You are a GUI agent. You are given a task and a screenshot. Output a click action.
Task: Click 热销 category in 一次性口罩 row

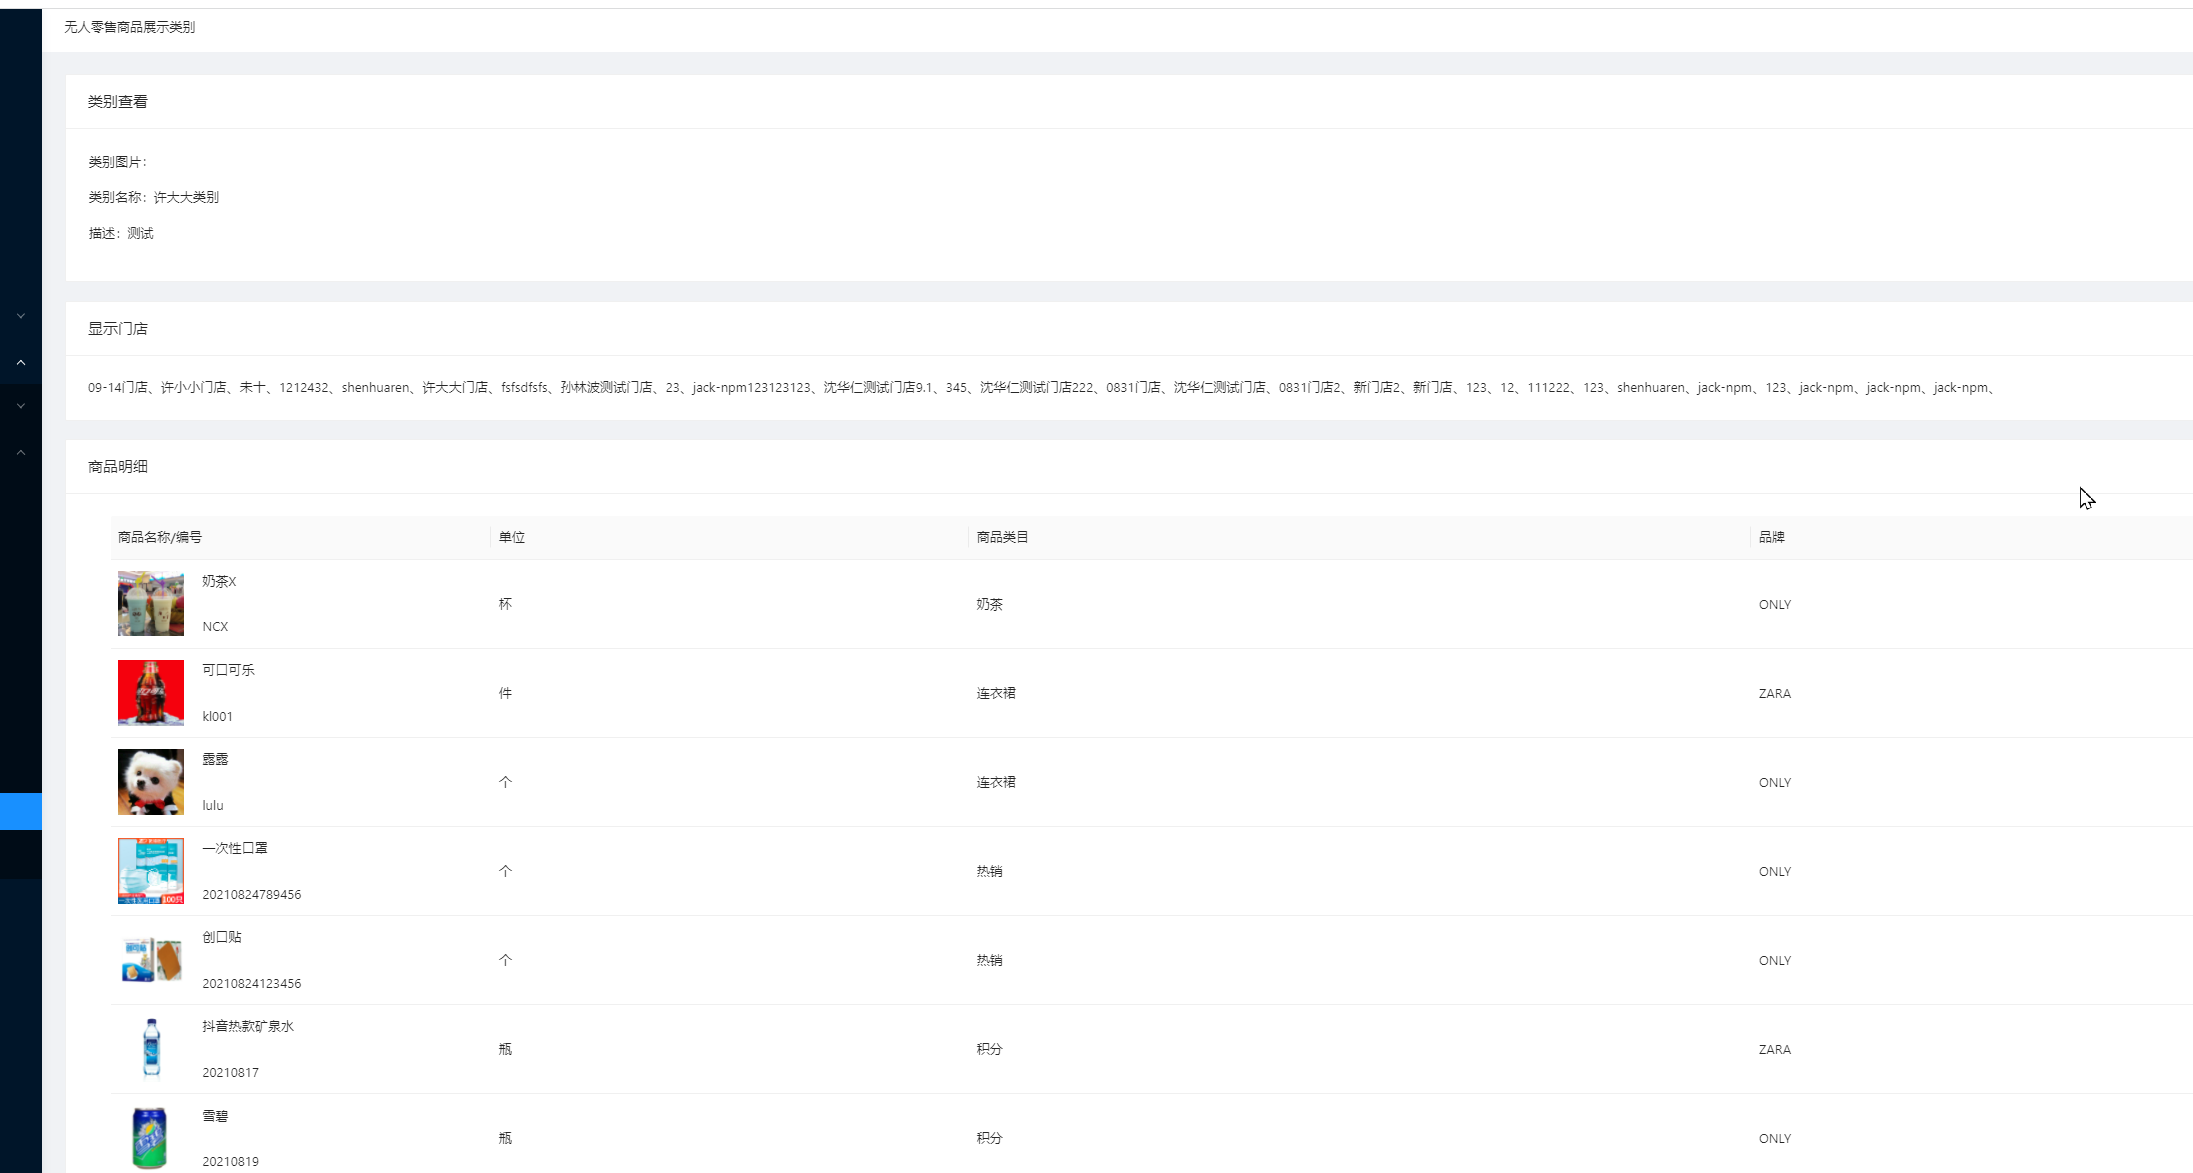point(990,871)
